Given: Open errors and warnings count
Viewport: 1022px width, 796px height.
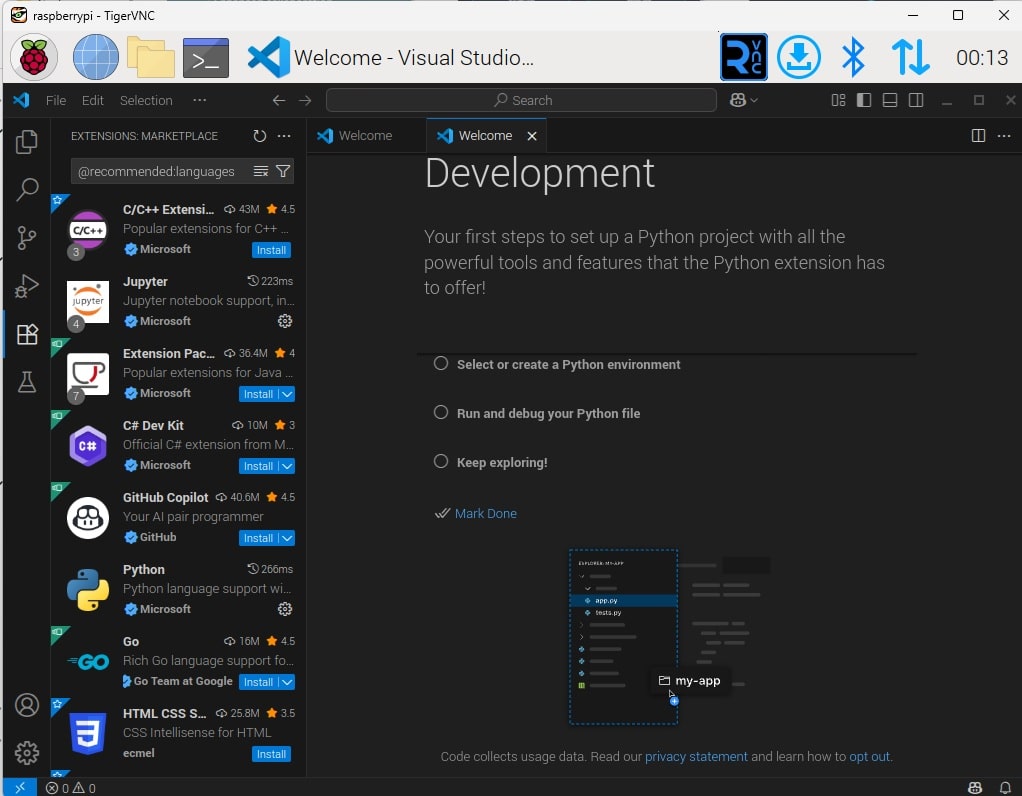Looking at the screenshot, I should point(71,788).
